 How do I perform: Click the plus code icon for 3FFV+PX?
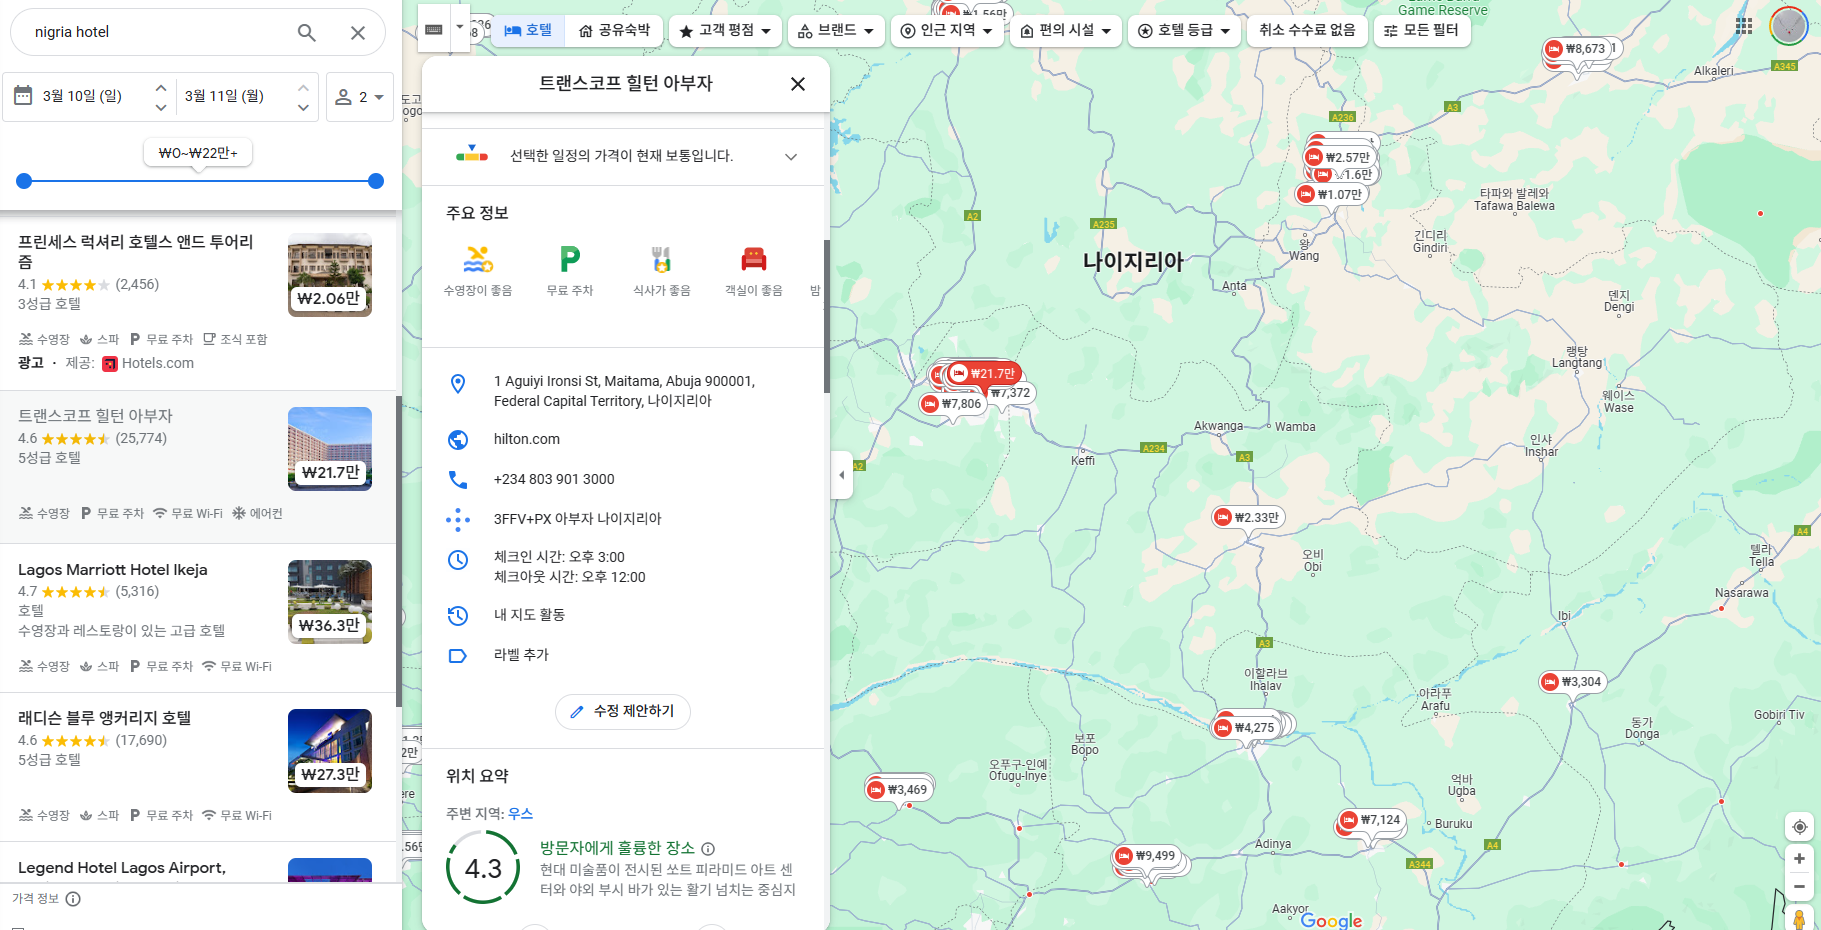458,519
